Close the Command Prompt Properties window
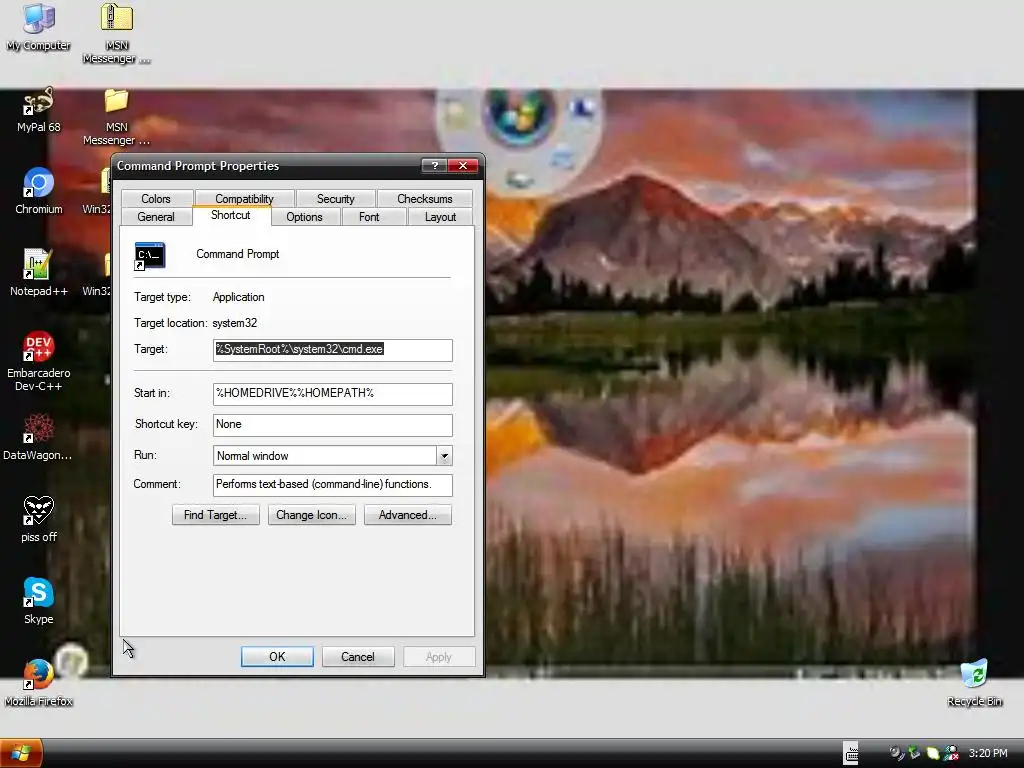The width and height of the screenshot is (1024, 768). [463, 165]
